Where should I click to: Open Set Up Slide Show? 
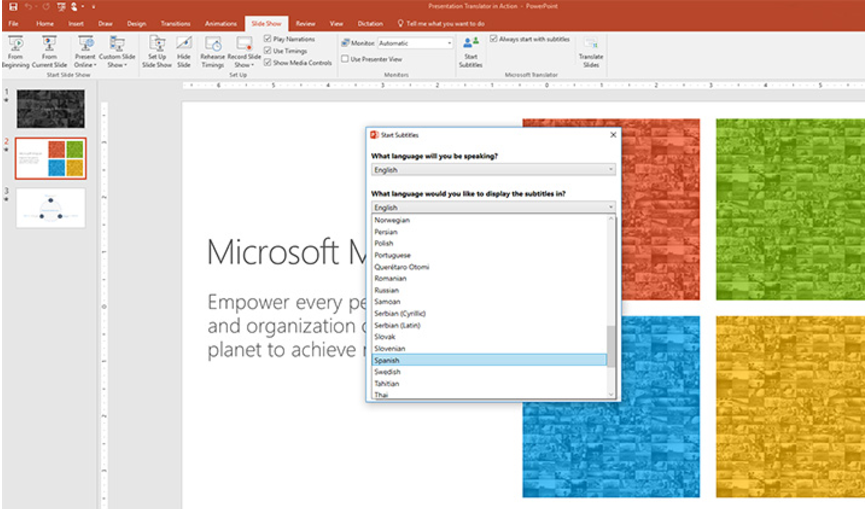tap(157, 52)
